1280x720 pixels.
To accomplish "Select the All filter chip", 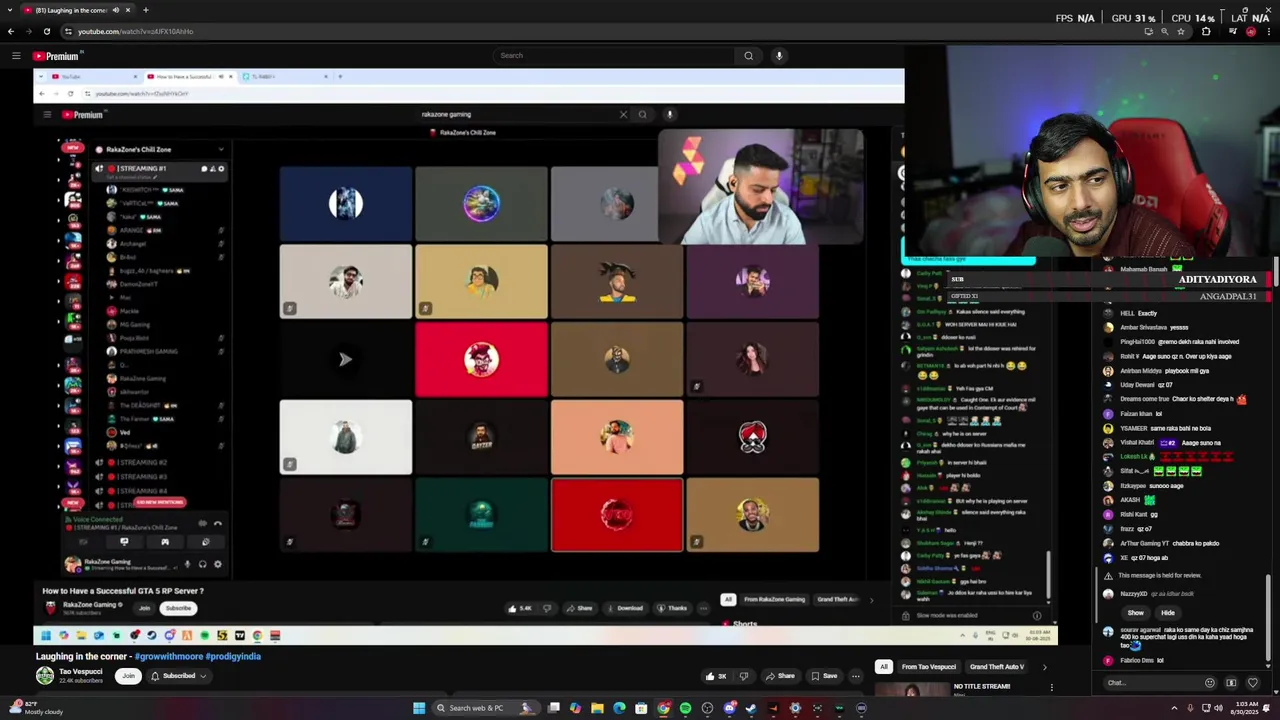I will point(884,667).
